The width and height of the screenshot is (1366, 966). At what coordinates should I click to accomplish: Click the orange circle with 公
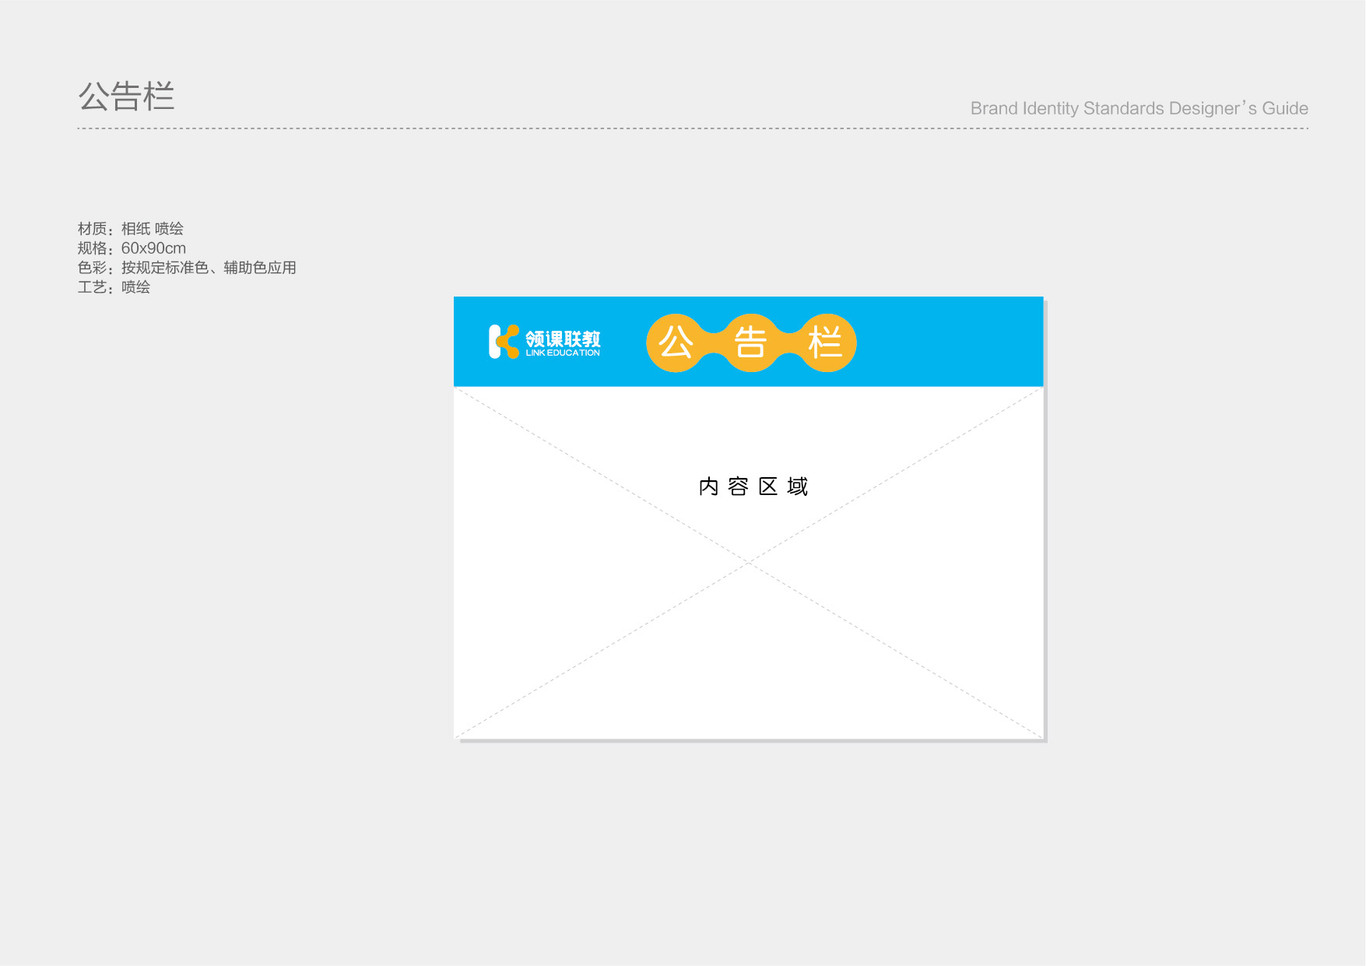click(676, 343)
